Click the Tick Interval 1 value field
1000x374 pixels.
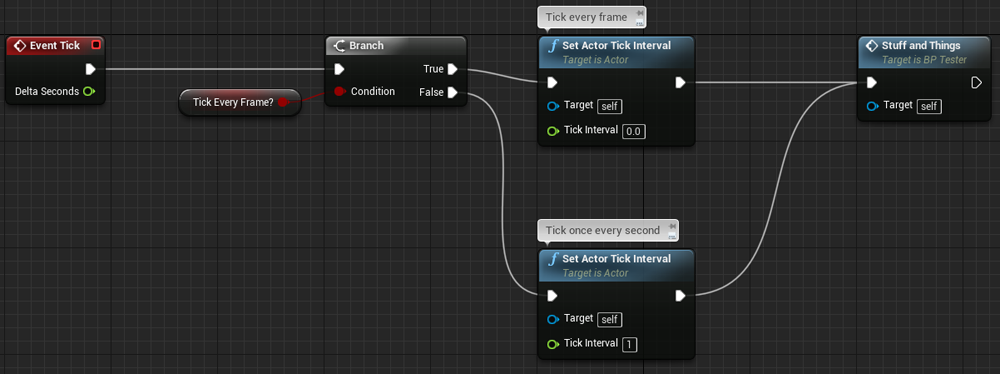[629, 345]
